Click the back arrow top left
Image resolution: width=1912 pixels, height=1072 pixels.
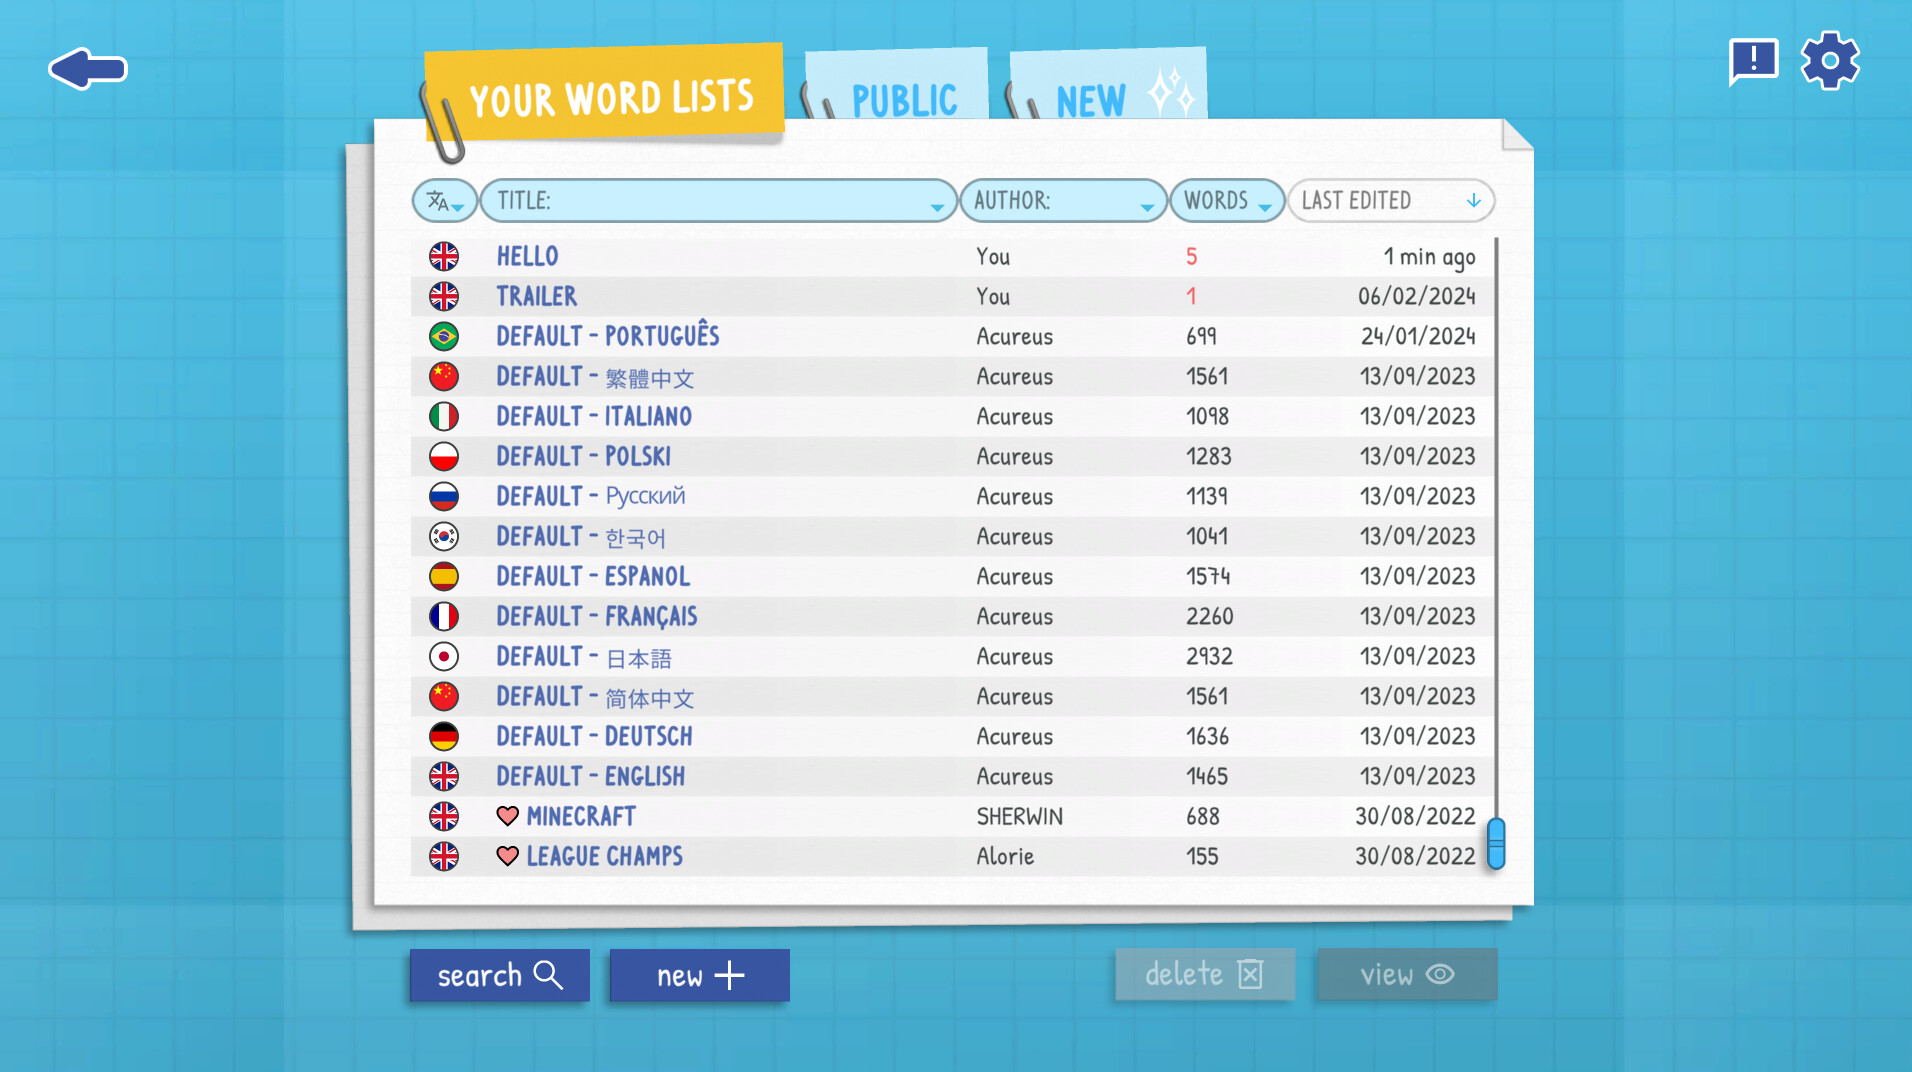click(87, 68)
